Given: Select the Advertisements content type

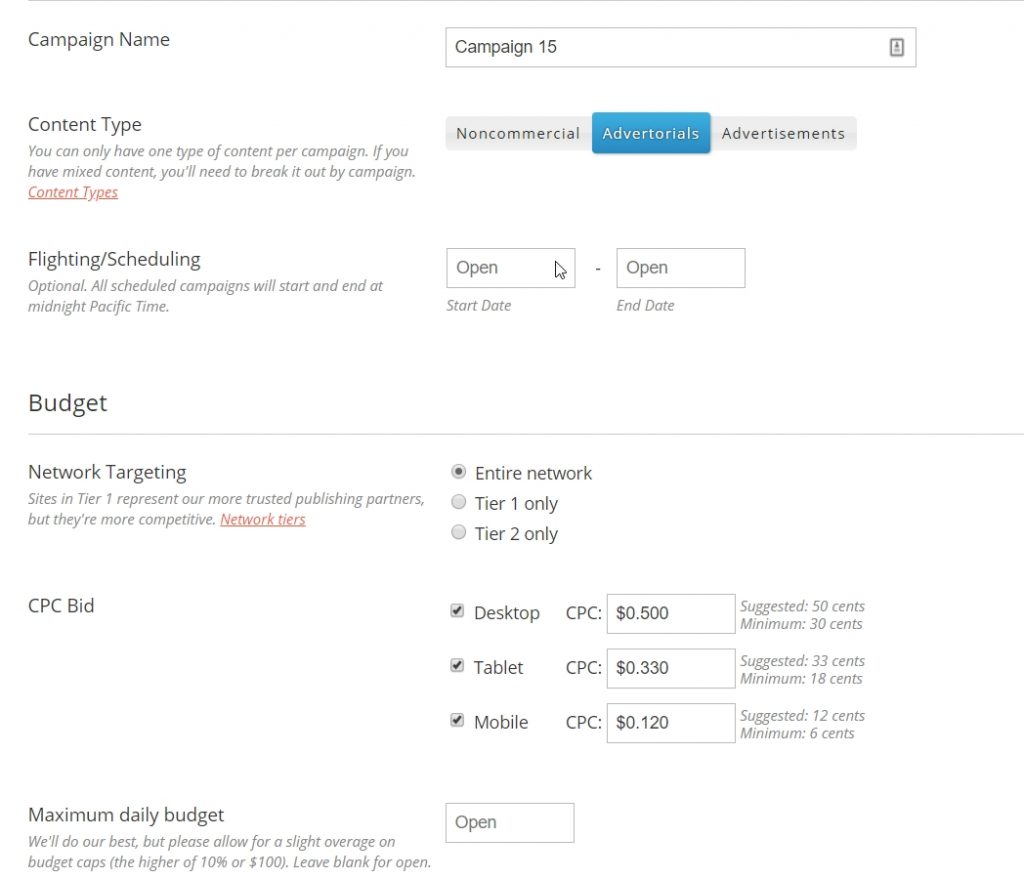Looking at the screenshot, I should (x=783, y=133).
